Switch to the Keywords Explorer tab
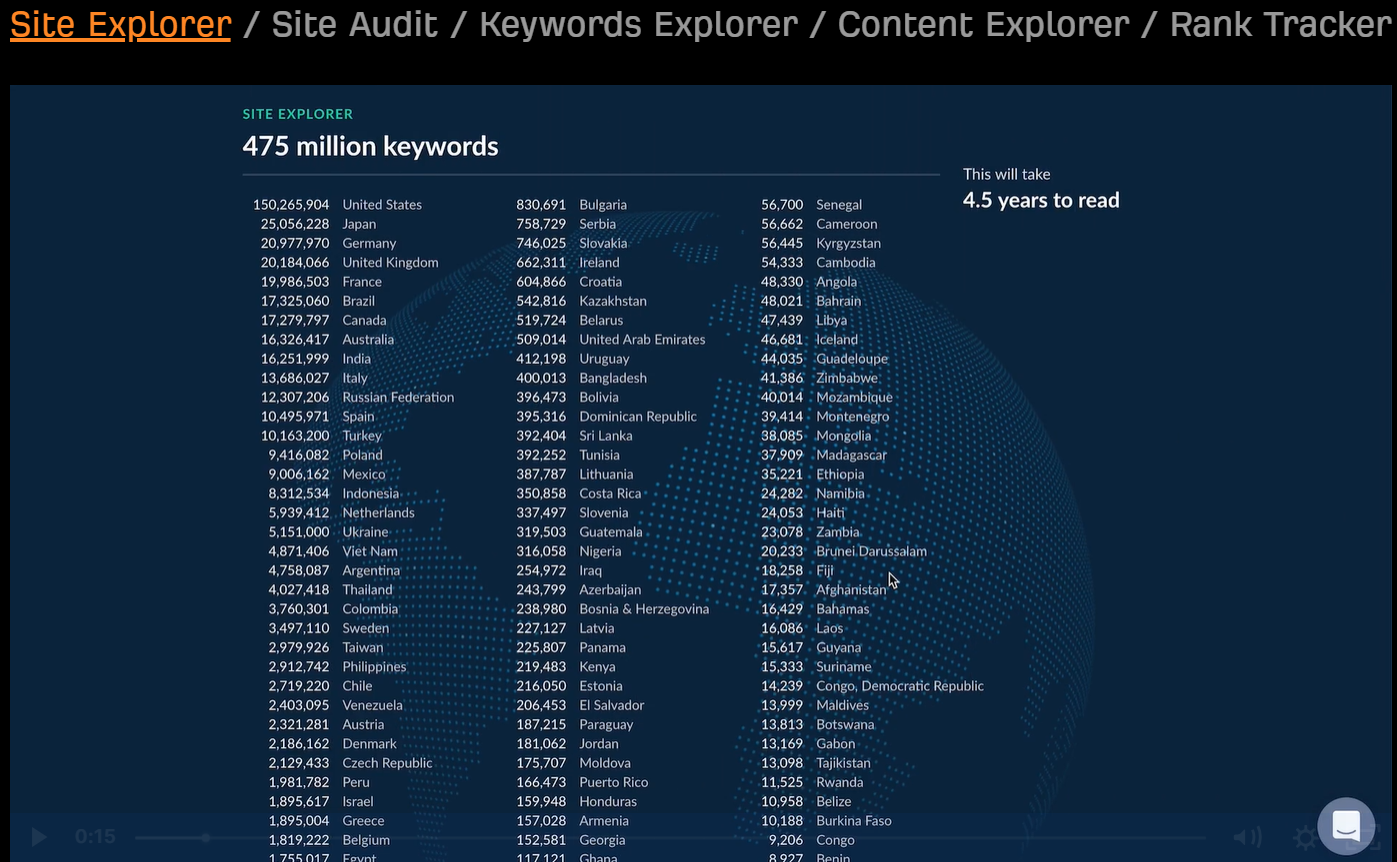Image resolution: width=1397 pixels, height=862 pixels. pyautogui.click(x=639, y=24)
